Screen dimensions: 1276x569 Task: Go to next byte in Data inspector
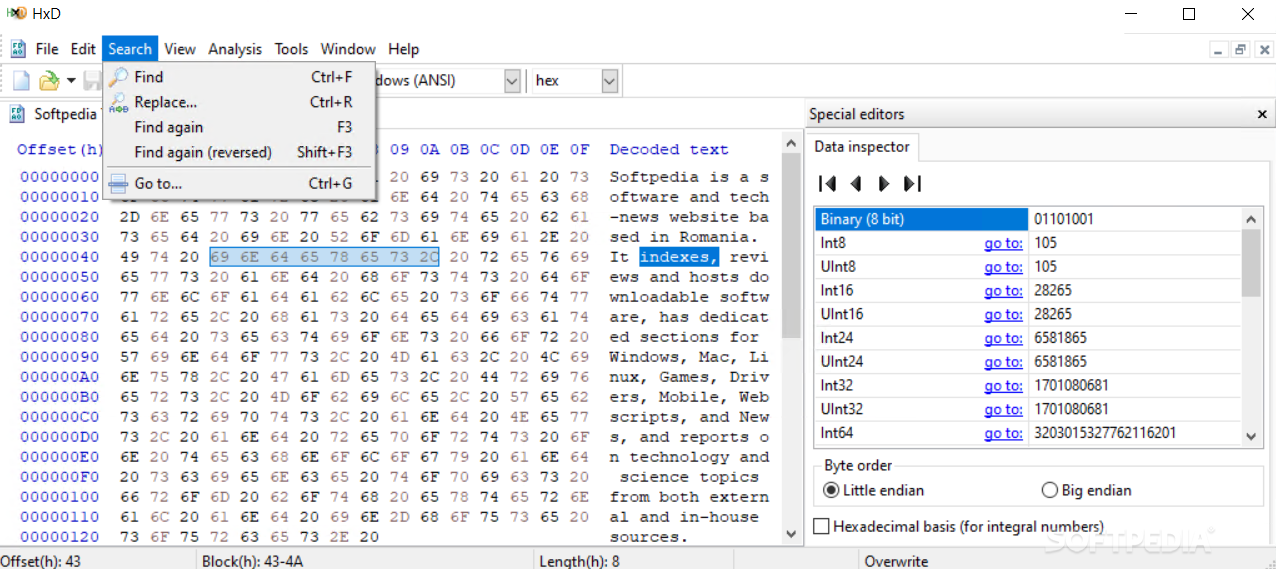884,184
